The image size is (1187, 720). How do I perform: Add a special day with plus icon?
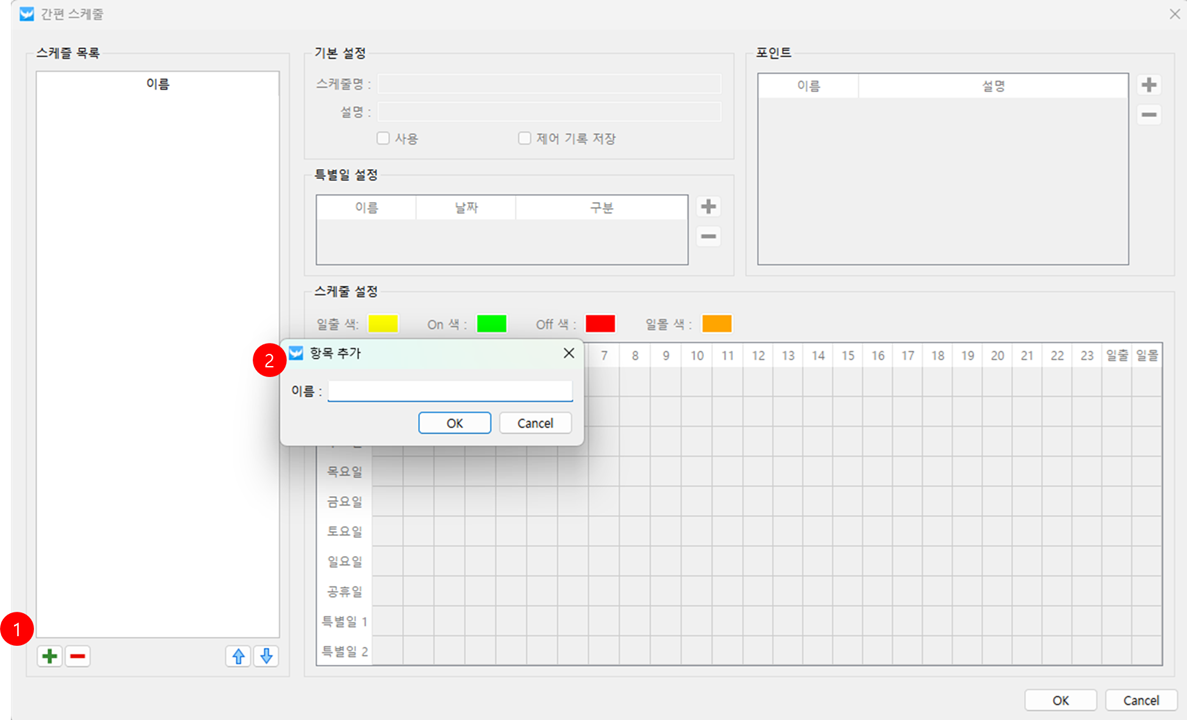coord(709,207)
